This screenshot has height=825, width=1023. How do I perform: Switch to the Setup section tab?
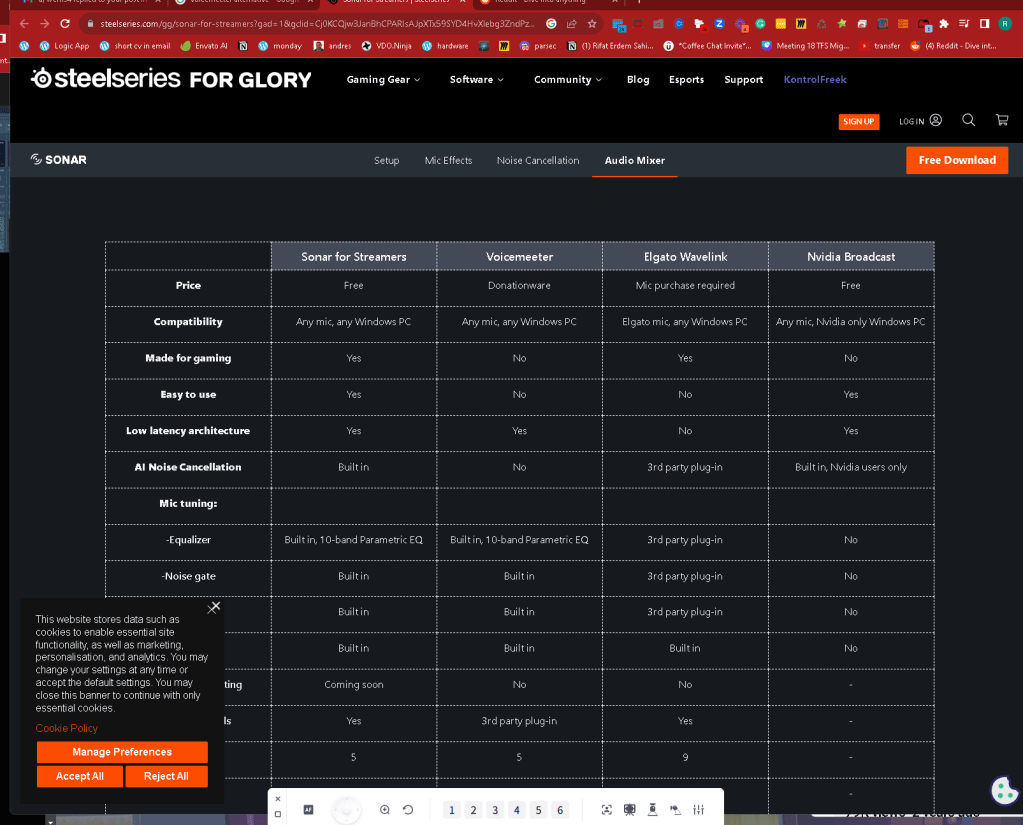(386, 160)
